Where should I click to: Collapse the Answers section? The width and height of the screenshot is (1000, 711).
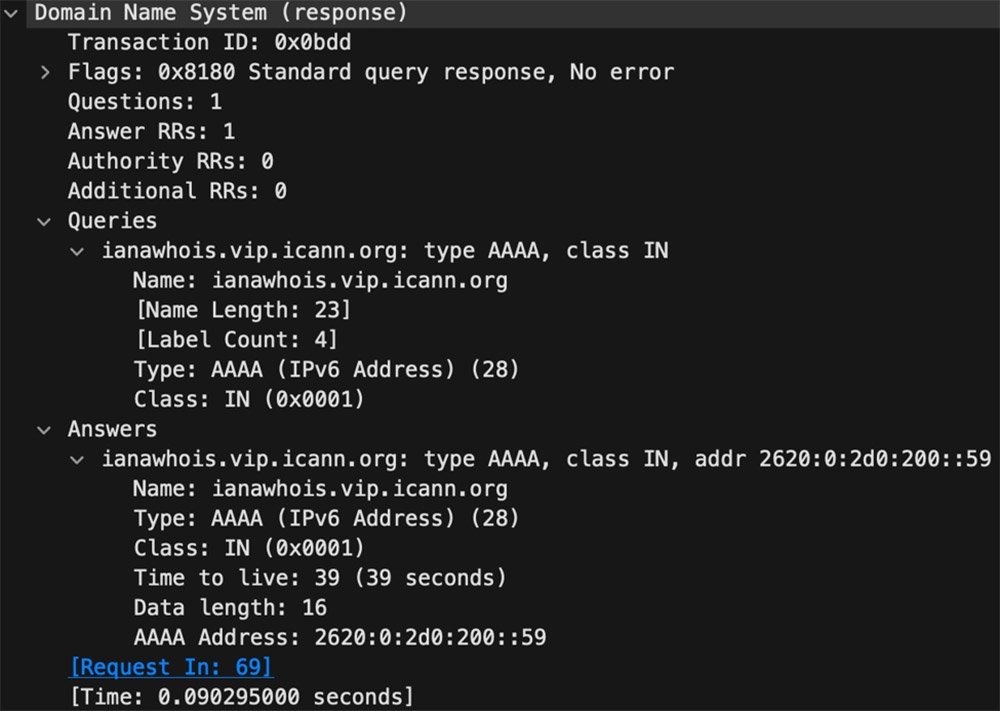point(44,429)
